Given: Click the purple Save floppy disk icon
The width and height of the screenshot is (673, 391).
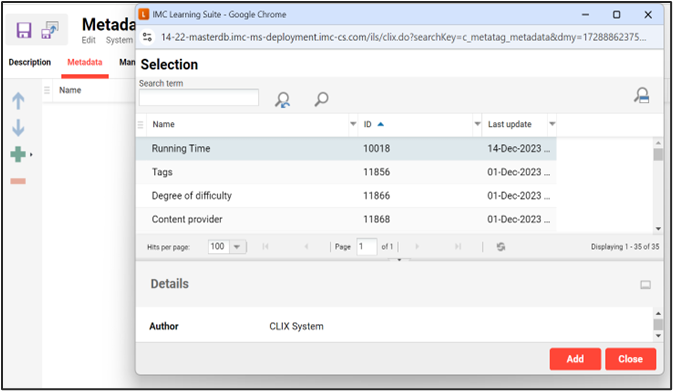Looking at the screenshot, I should pyautogui.click(x=24, y=30).
